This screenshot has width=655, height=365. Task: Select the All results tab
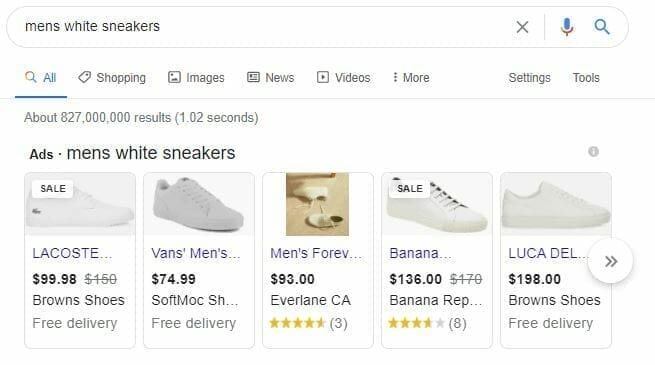[x=41, y=78]
